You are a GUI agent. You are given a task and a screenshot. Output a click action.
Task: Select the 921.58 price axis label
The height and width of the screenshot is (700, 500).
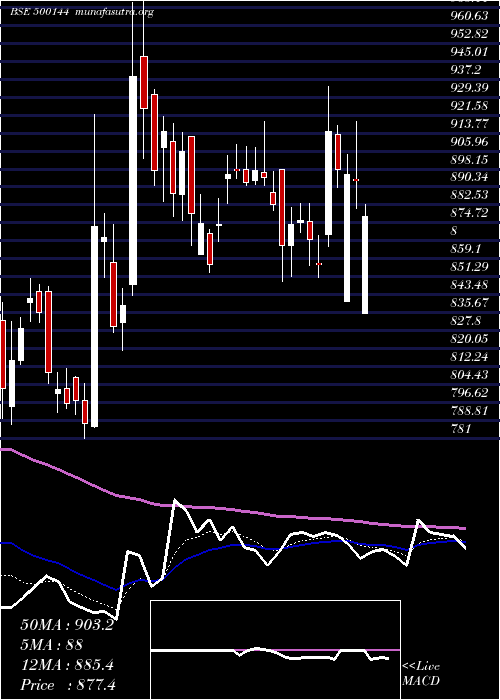point(469,106)
